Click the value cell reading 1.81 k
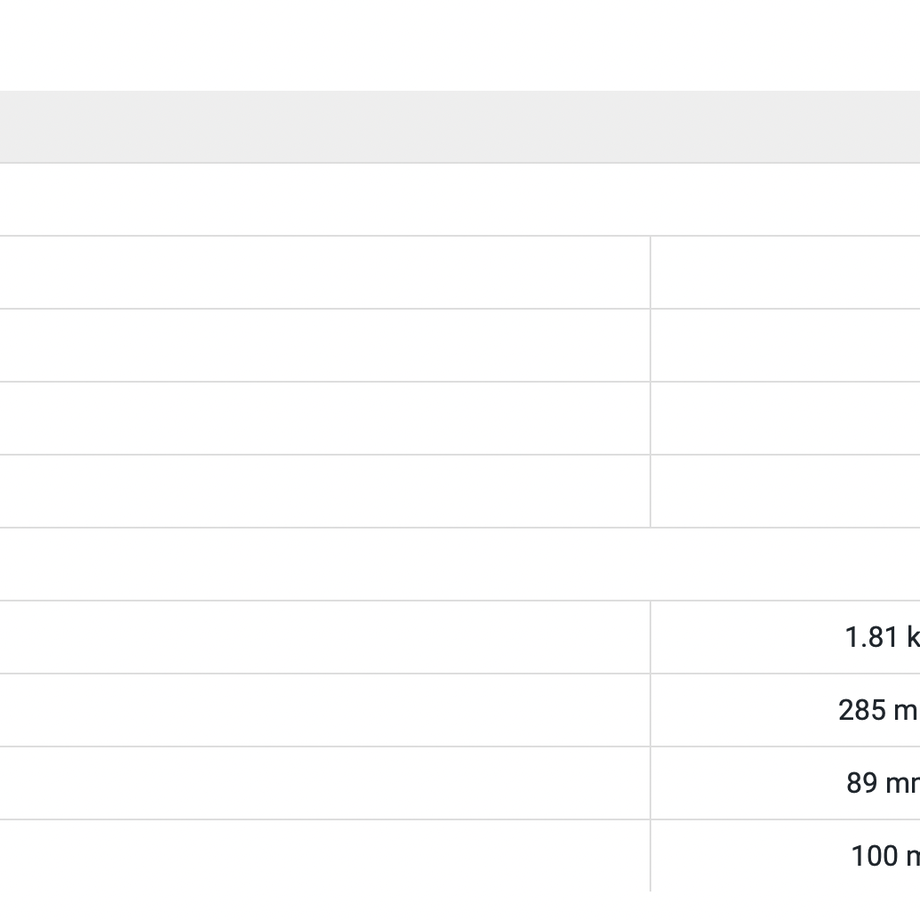 pos(786,637)
